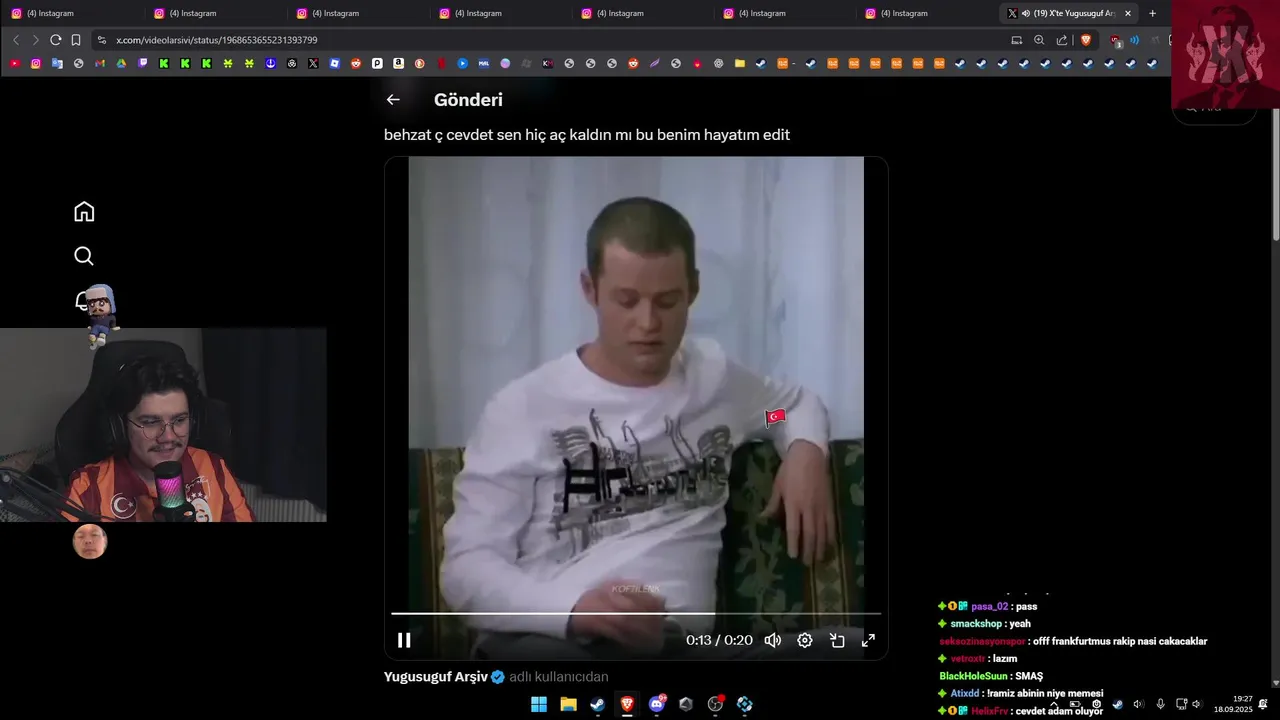Click the system tray microphone icon
The width and height of the screenshot is (1280, 720).
click(1160, 704)
